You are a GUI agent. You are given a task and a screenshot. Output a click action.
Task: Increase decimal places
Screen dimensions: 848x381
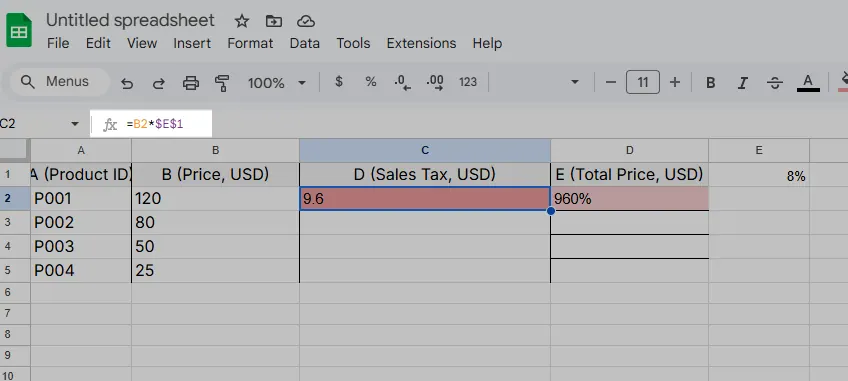[x=435, y=82]
